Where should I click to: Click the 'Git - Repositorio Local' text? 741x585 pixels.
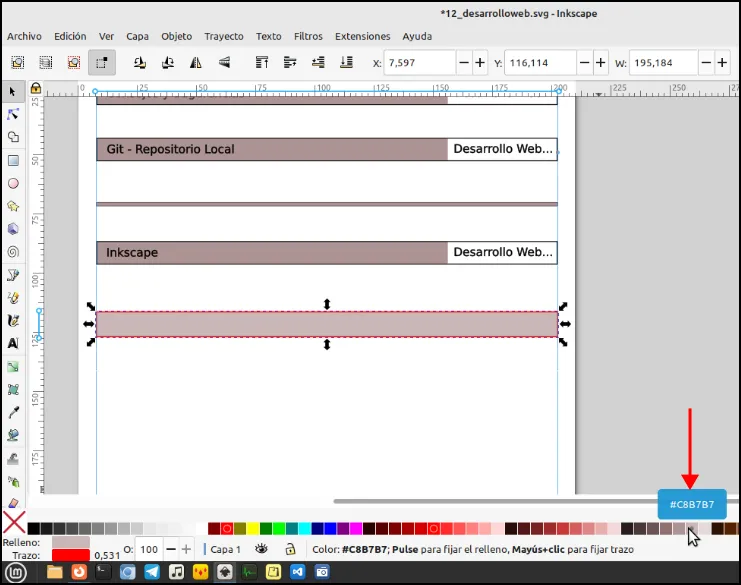point(170,149)
